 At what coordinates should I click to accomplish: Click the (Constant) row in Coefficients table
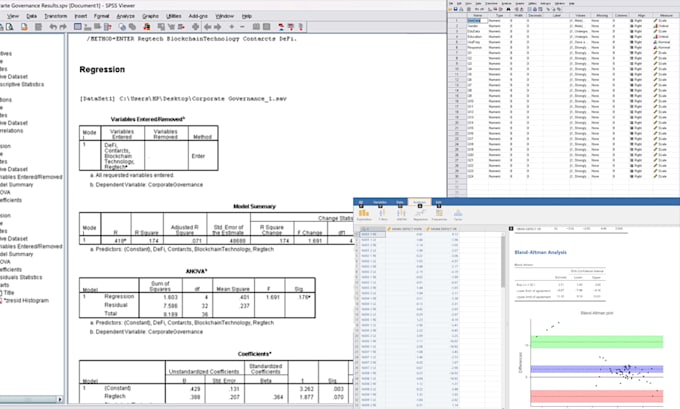[x=216, y=389]
